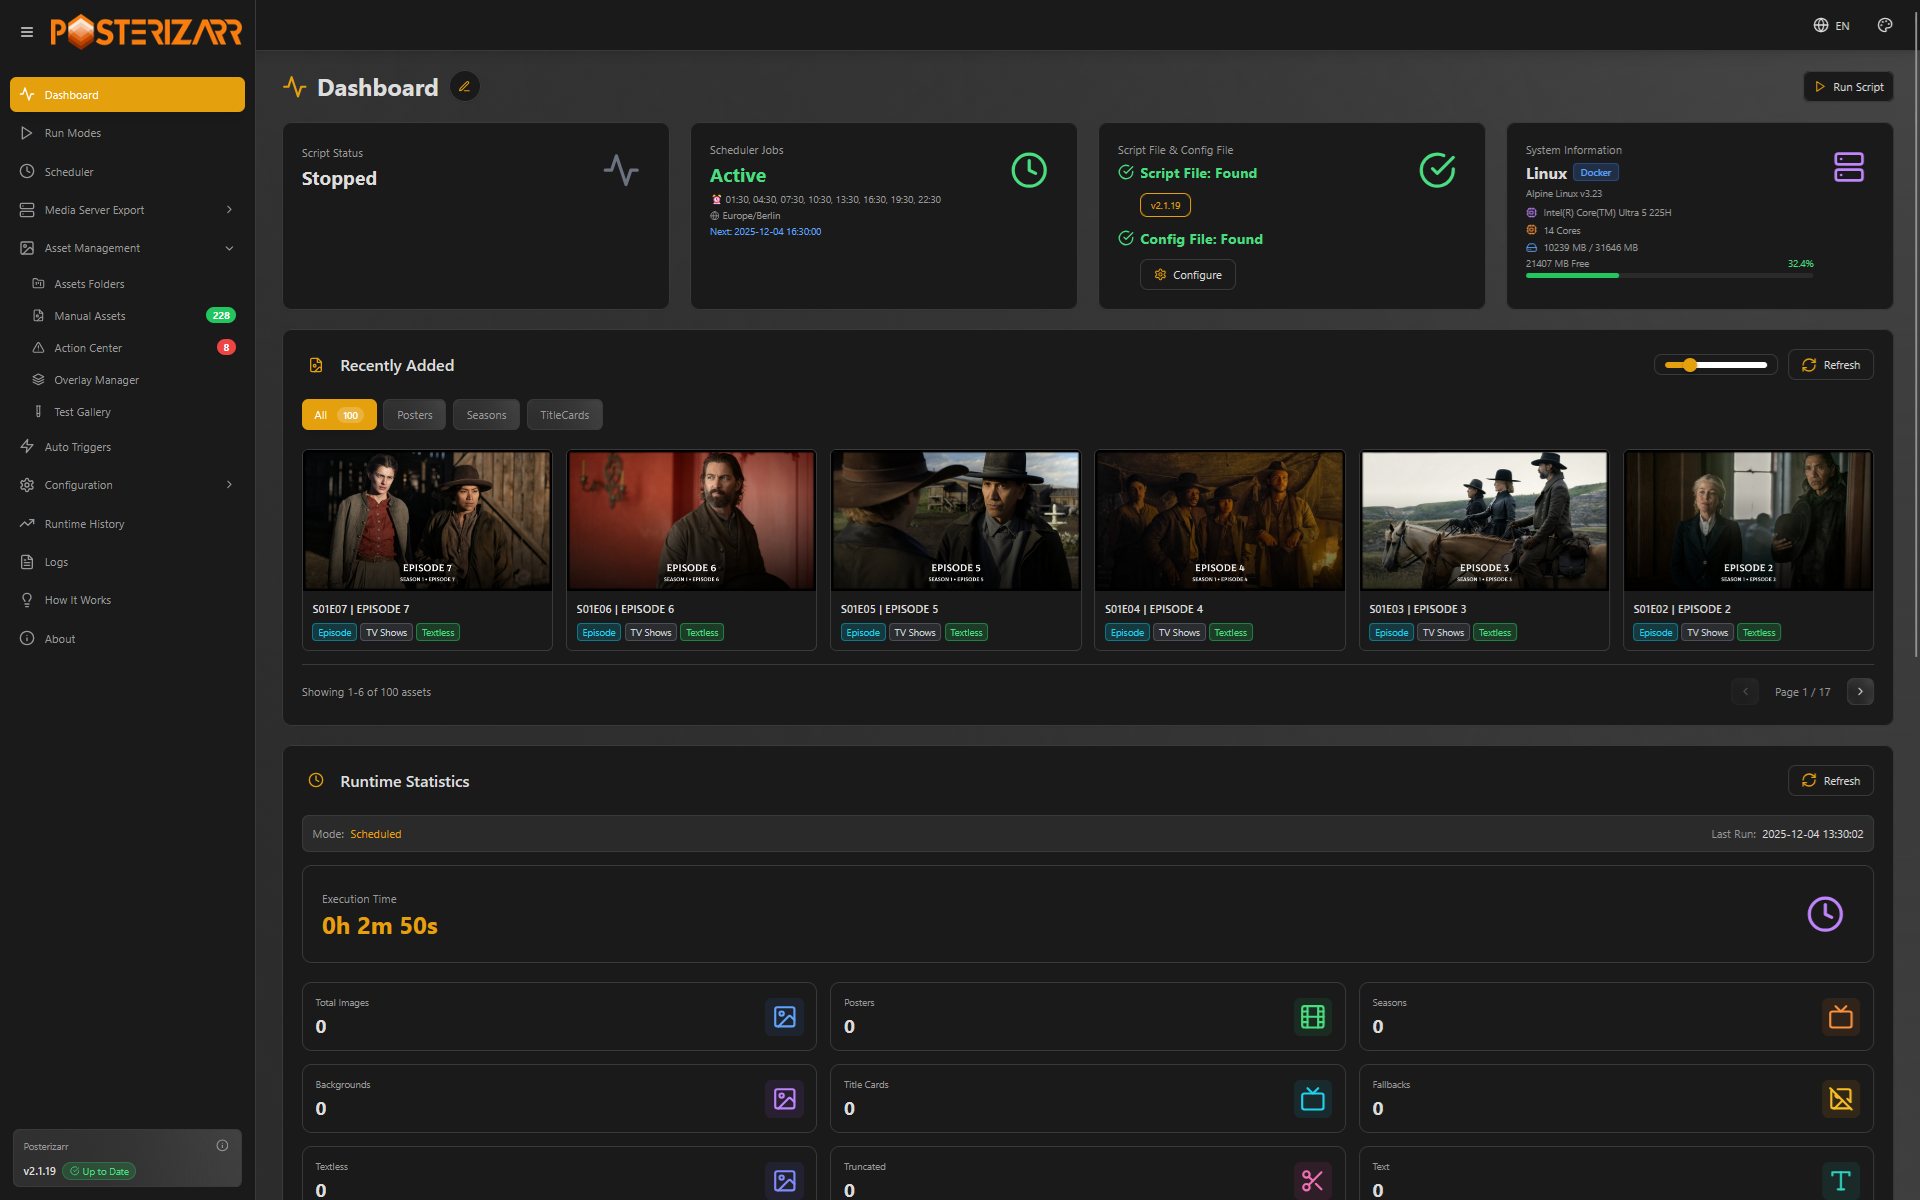The width and height of the screenshot is (1920, 1200).
Task: Open the EN language selector
Action: pyautogui.click(x=1832, y=25)
